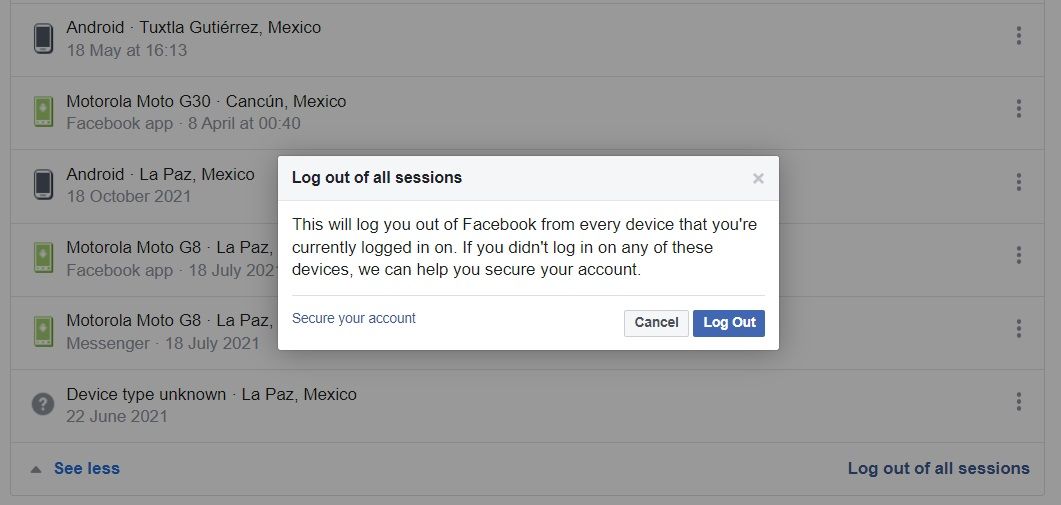Viewport: 1061px width, 505px height.
Task: Click the question mark unknown device icon
Action: (43, 404)
